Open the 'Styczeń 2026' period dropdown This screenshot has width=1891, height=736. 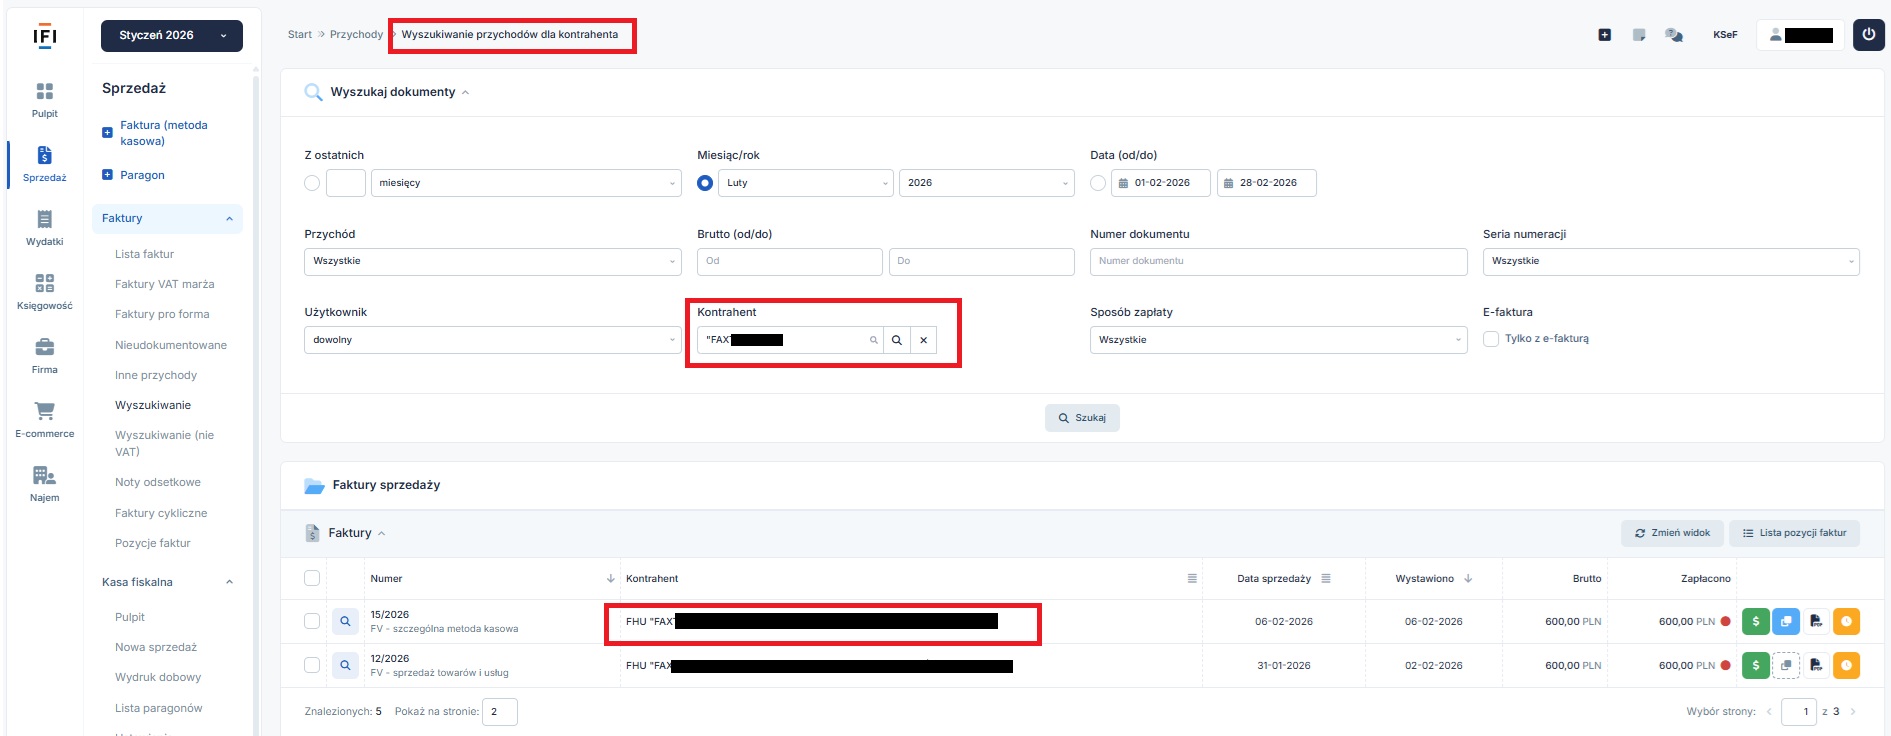[171, 36]
